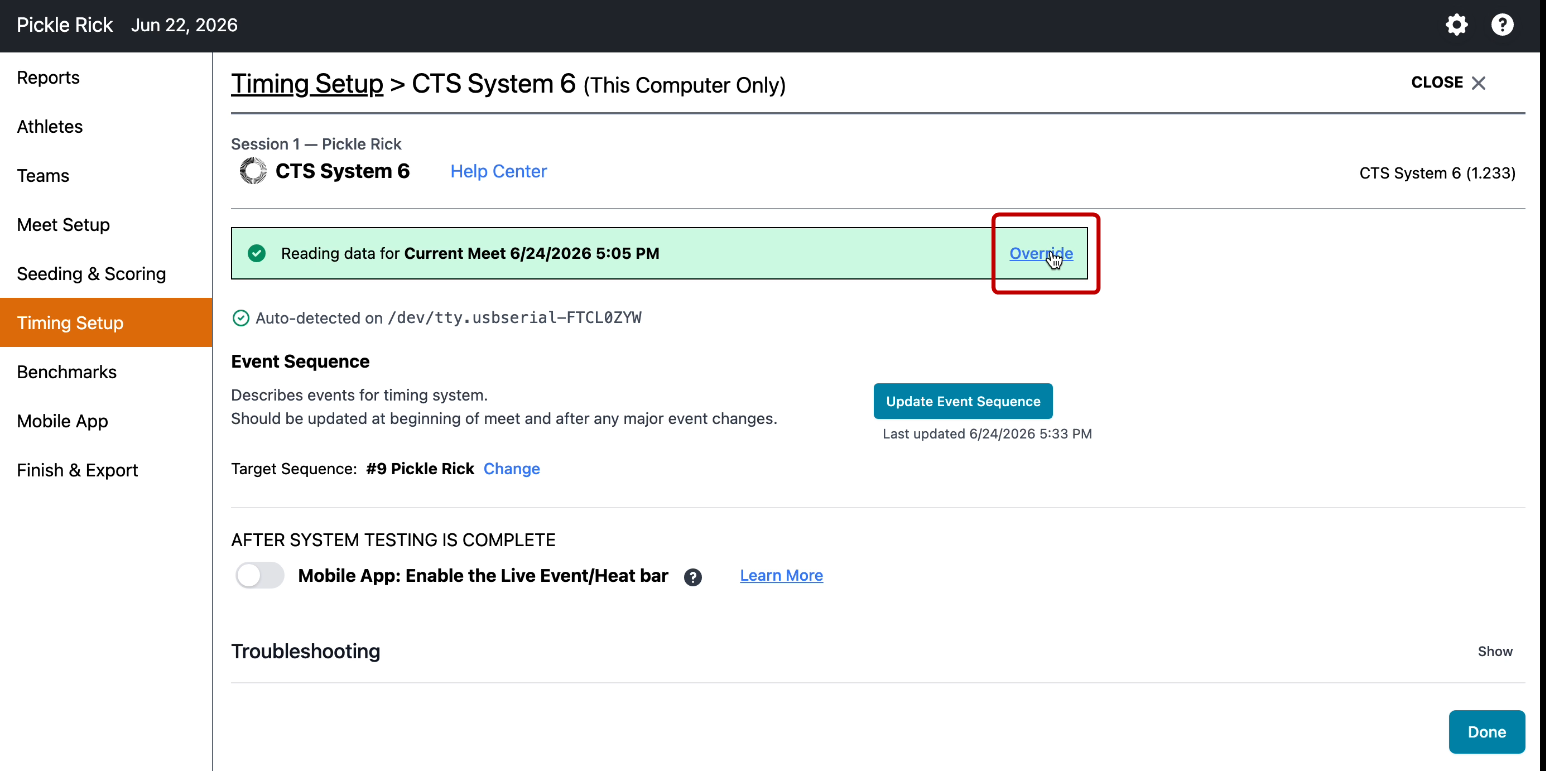
Task: Click Change next to Target Sequence
Action: click(x=512, y=468)
